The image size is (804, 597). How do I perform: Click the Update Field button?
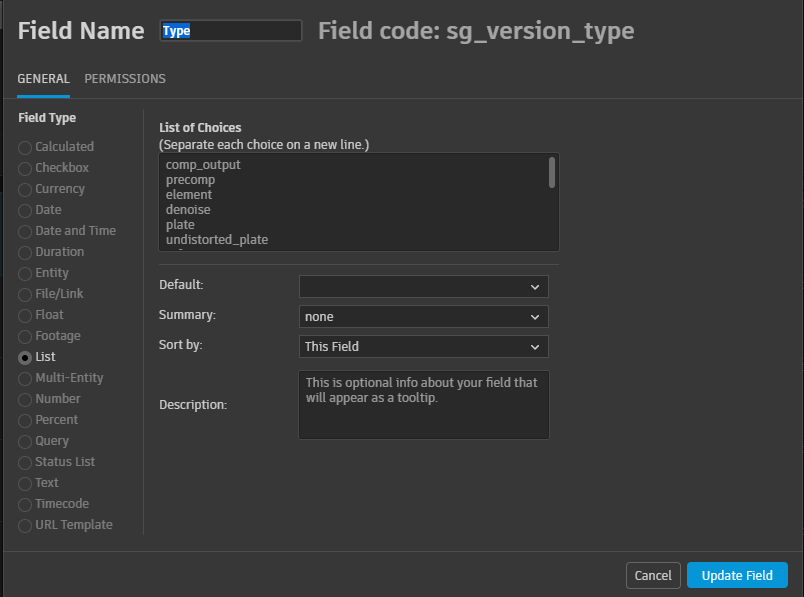tap(737, 575)
